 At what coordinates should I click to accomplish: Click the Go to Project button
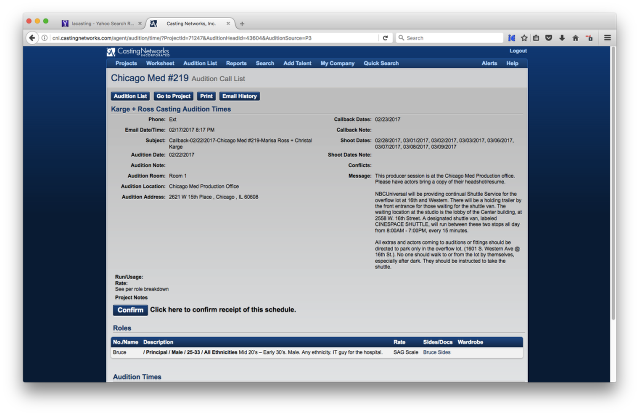(x=173, y=96)
